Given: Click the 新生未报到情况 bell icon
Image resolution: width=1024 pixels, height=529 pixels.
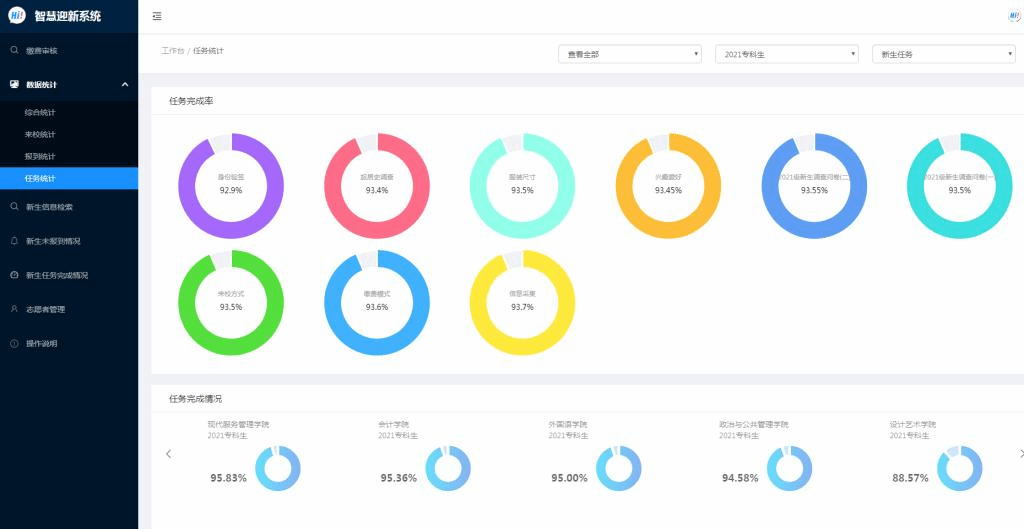Looking at the screenshot, I should [14, 241].
